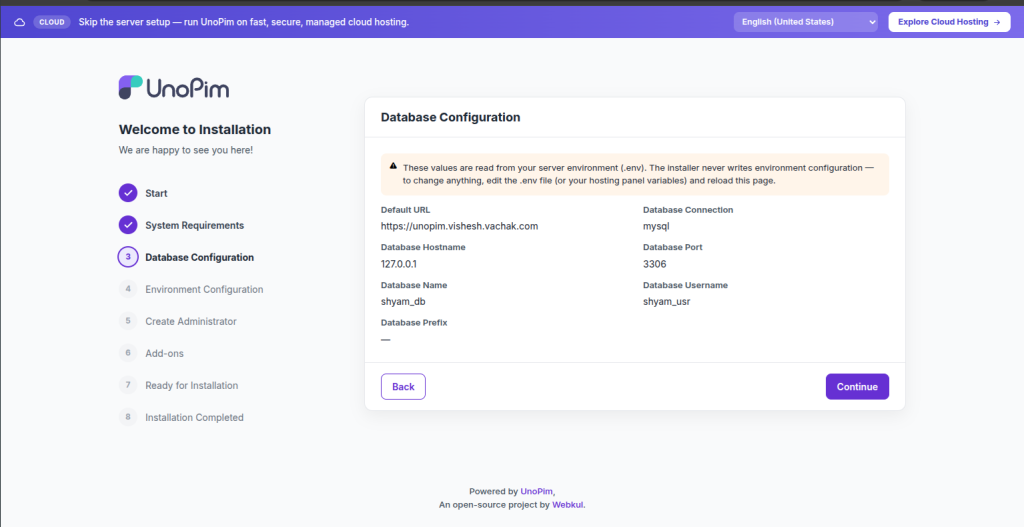Click the Database Connection value mysql

coord(656,227)
